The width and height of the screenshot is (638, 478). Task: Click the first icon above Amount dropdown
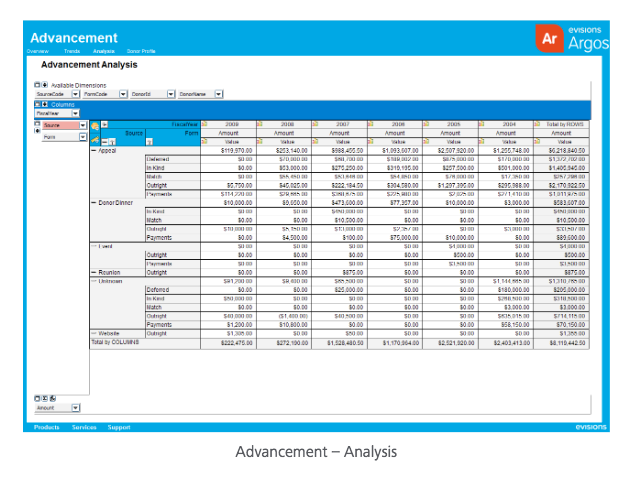(37, 399)
